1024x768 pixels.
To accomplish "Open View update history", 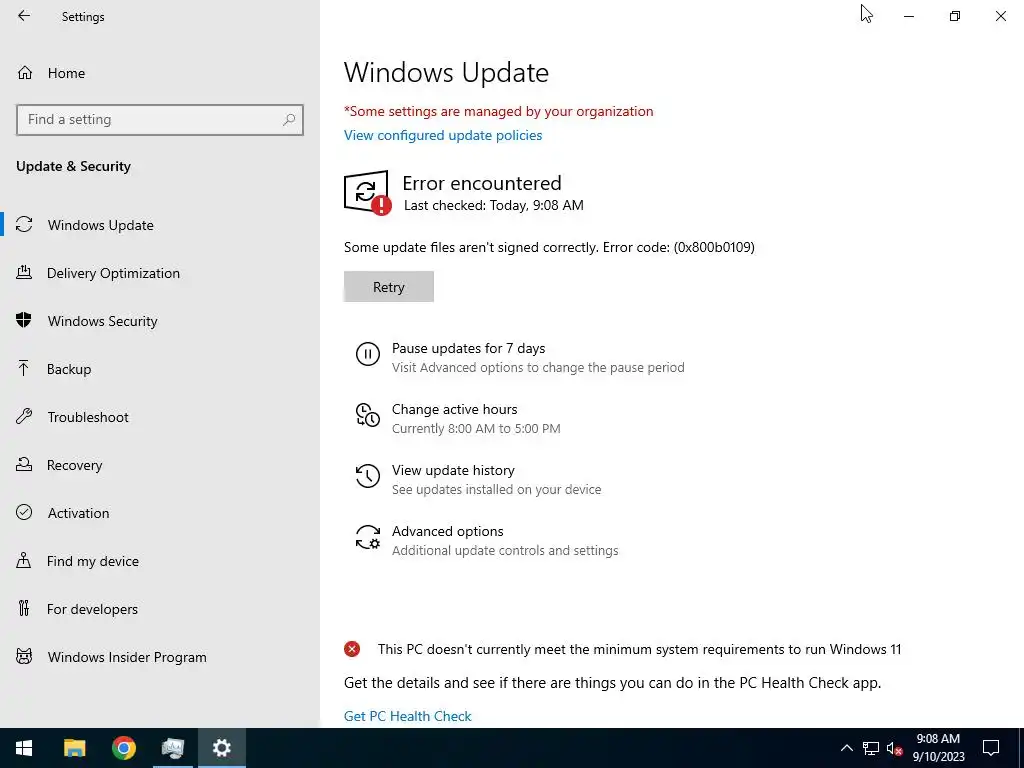I will (x=453, y=470).
